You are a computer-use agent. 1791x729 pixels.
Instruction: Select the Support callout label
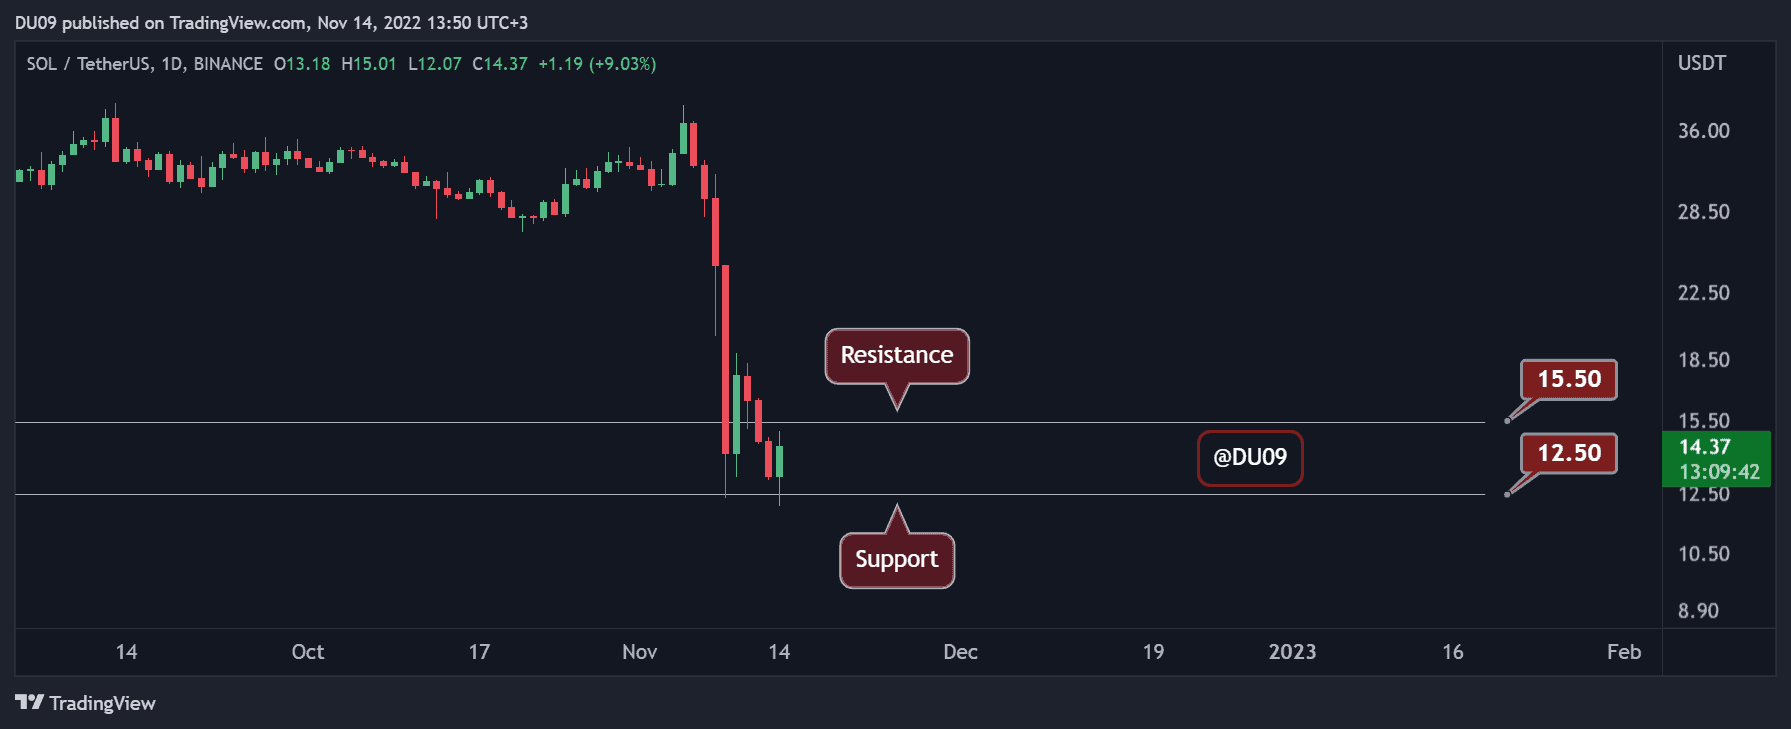tap(896, 560)
